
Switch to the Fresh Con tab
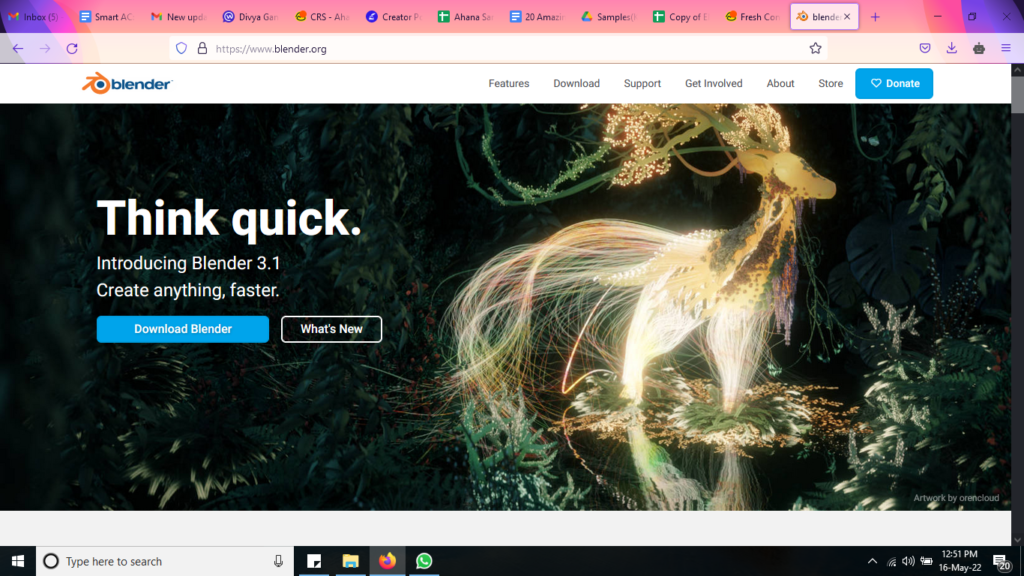point(753,17)
